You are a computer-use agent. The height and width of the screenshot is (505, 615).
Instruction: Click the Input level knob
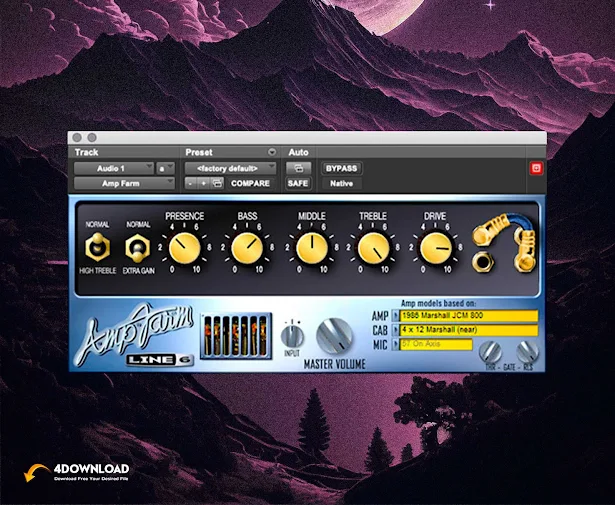point(292,337)
